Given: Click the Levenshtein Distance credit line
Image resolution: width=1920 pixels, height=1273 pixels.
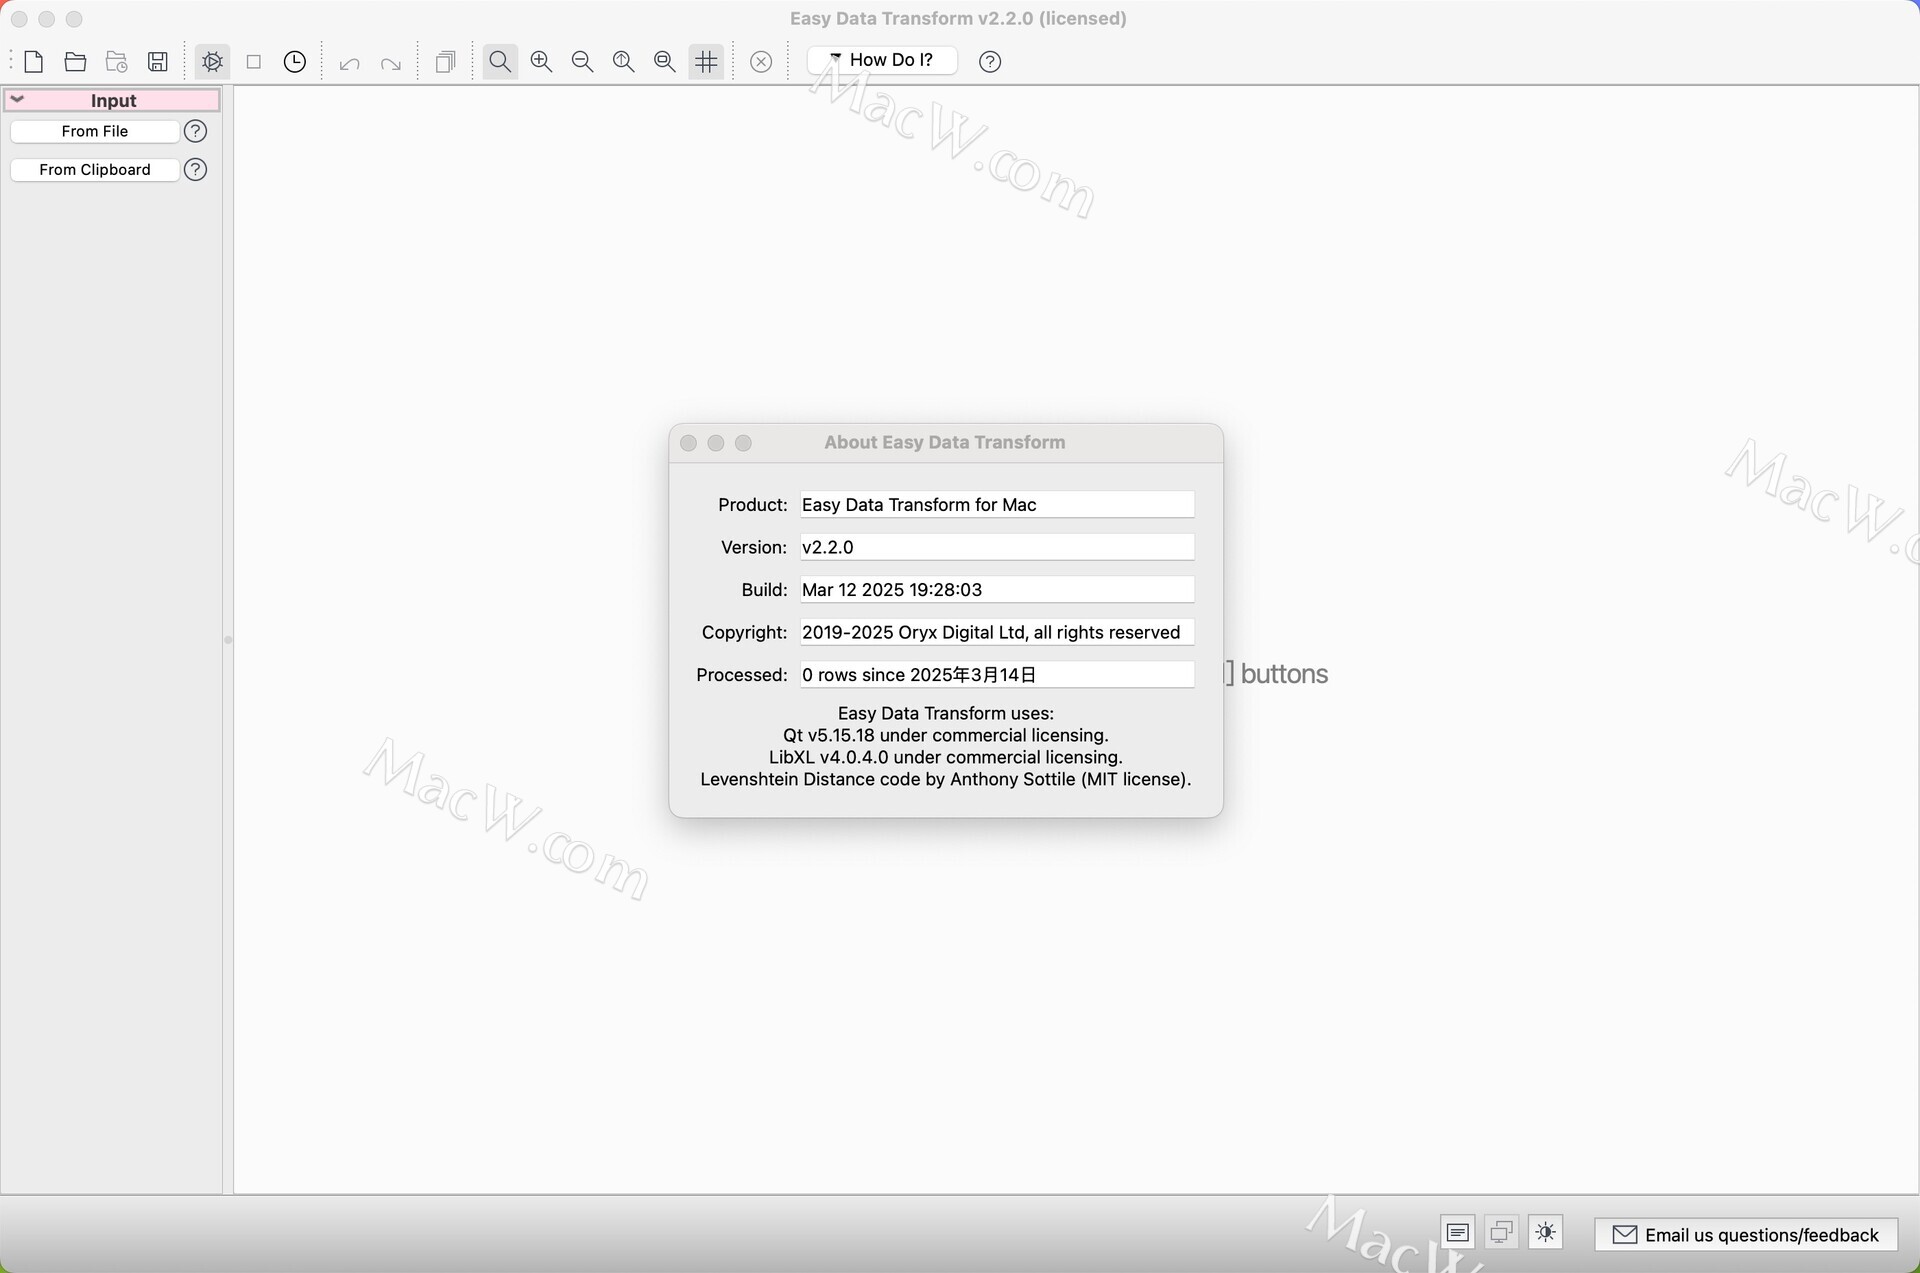Looking at the screenshot, I should point(946,779).
